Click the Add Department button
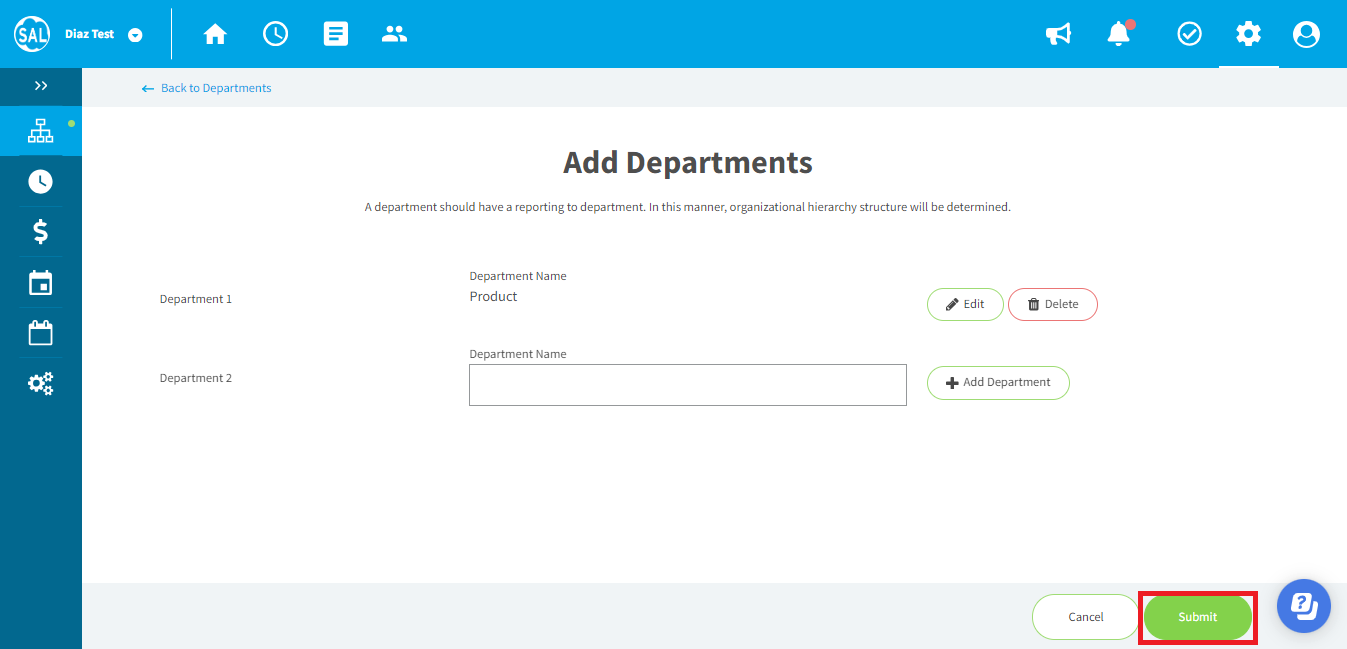The image size is (1347, 649). [998, 383]
